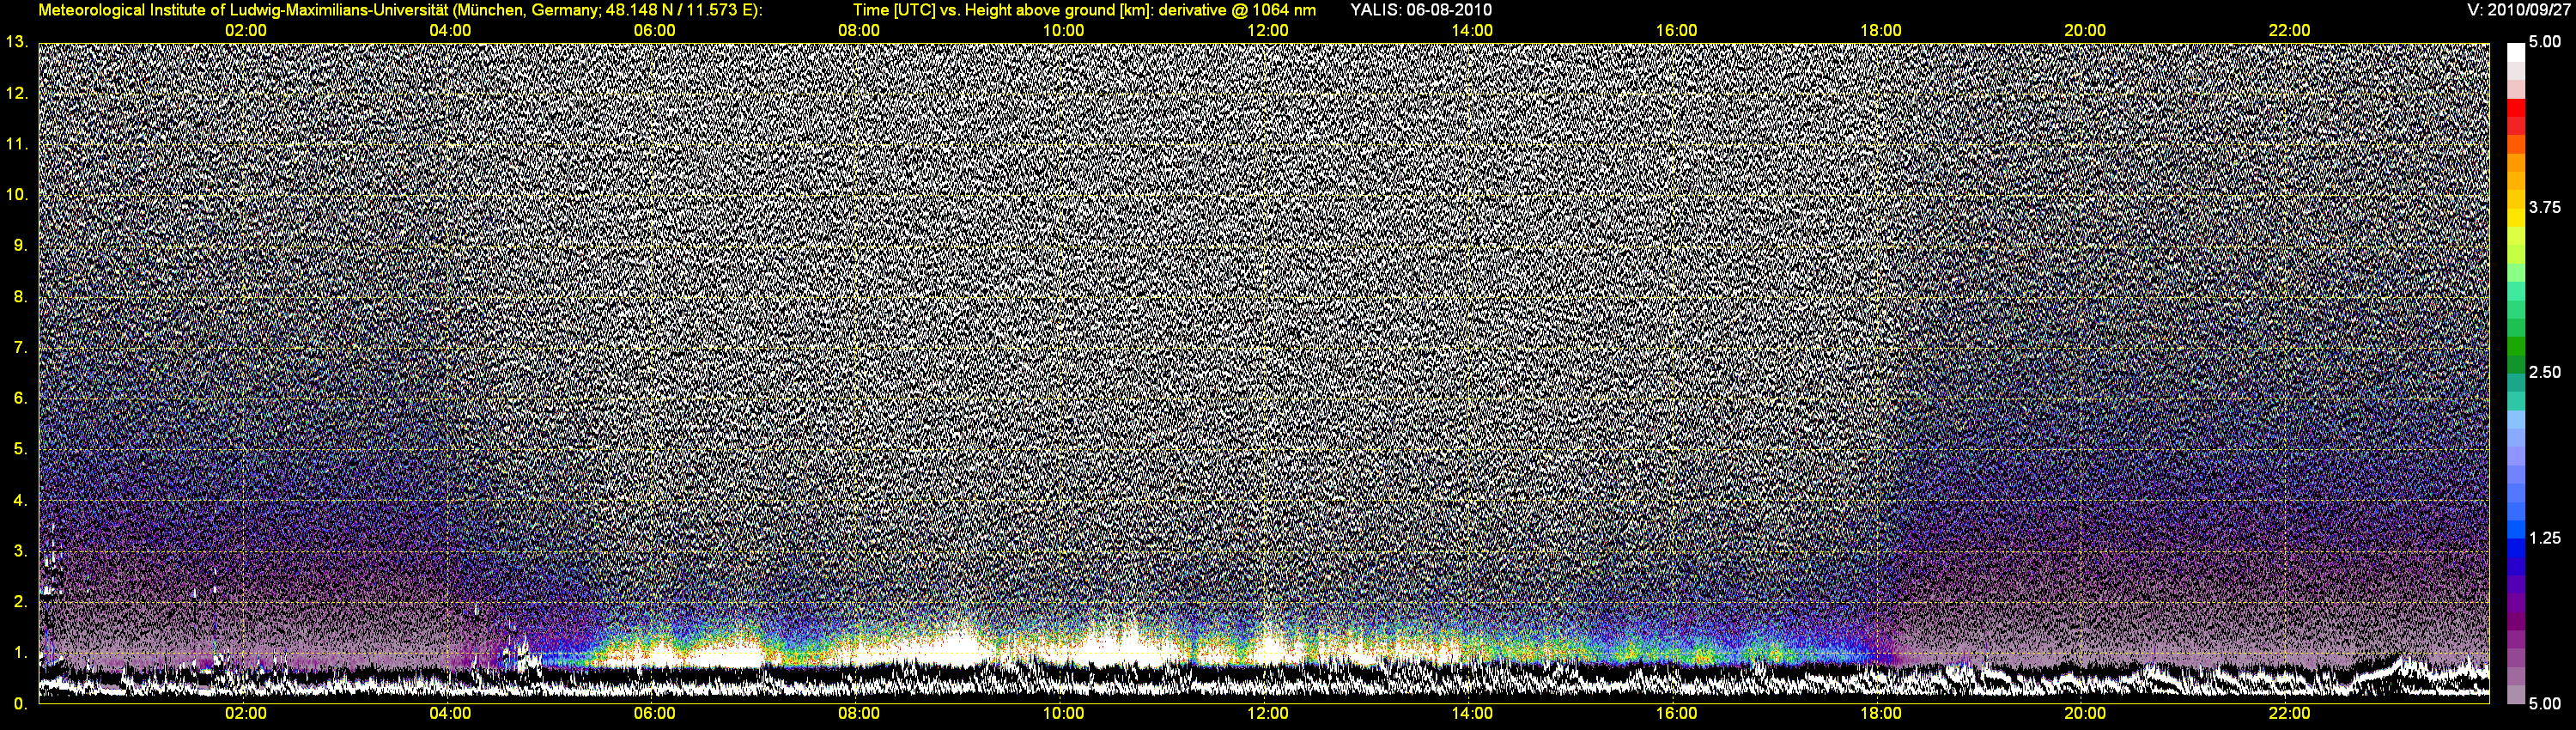Select the 0. height axis label

click(21, 704)
